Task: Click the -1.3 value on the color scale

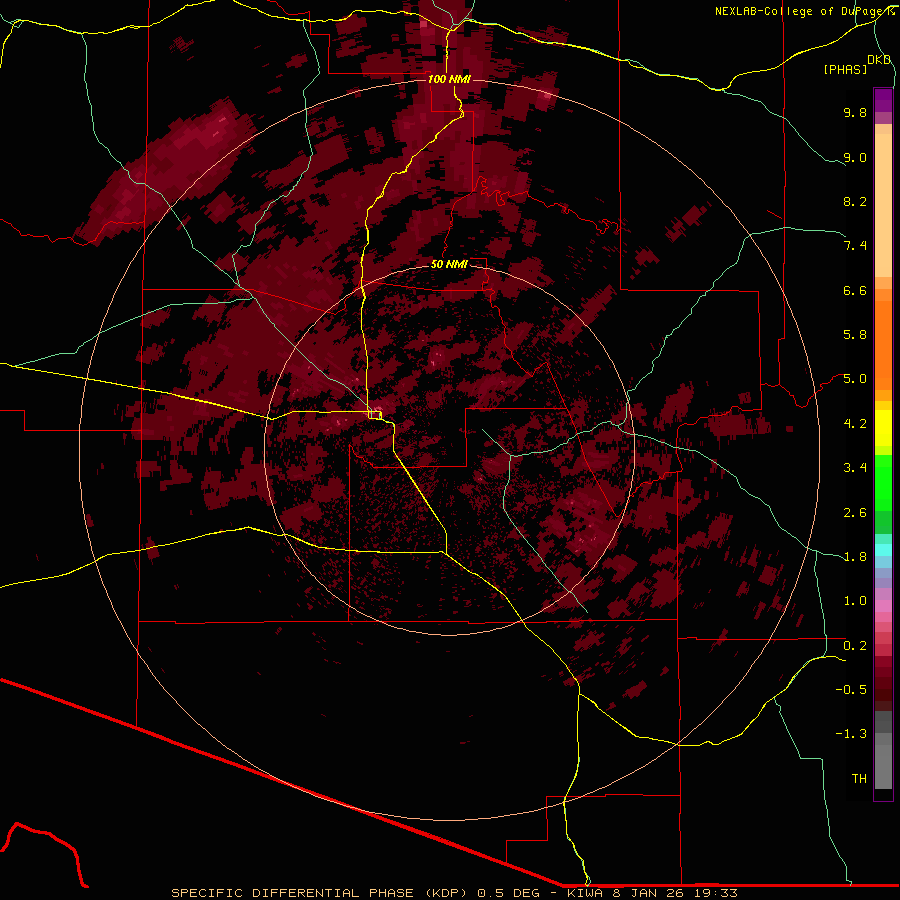Action: (851, 734)
